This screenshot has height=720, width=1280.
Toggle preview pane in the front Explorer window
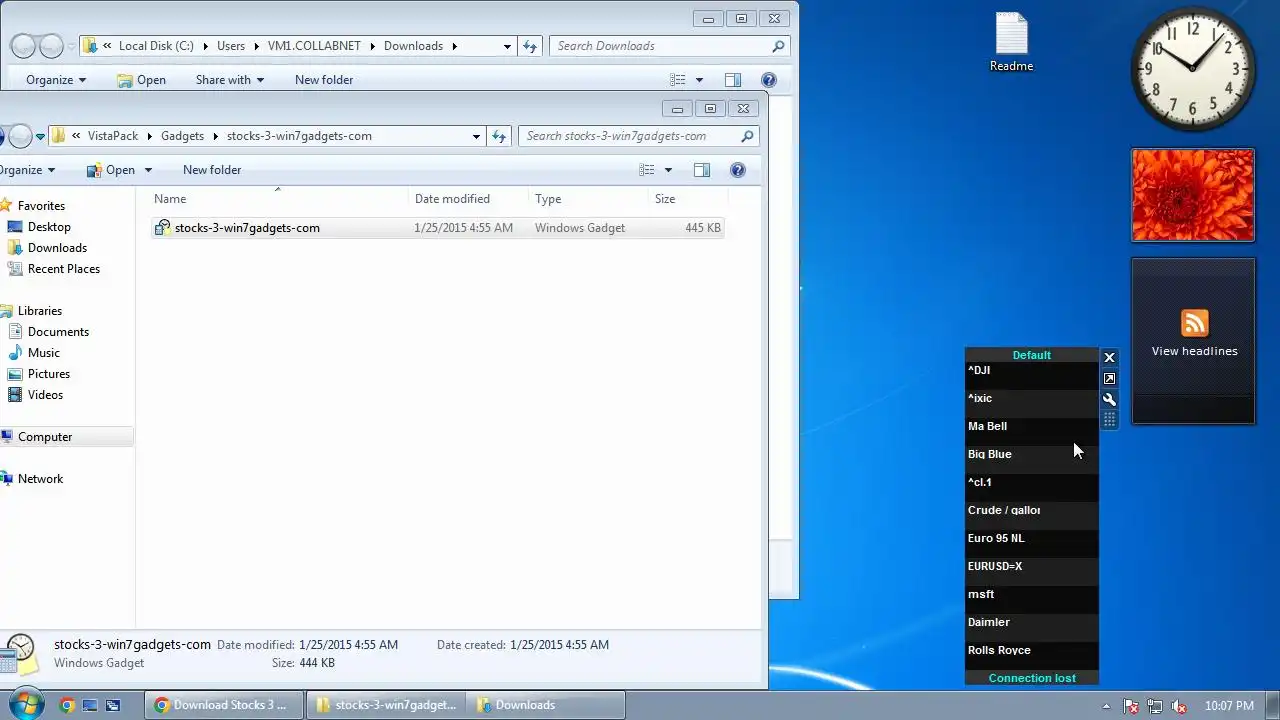point(702,170)
